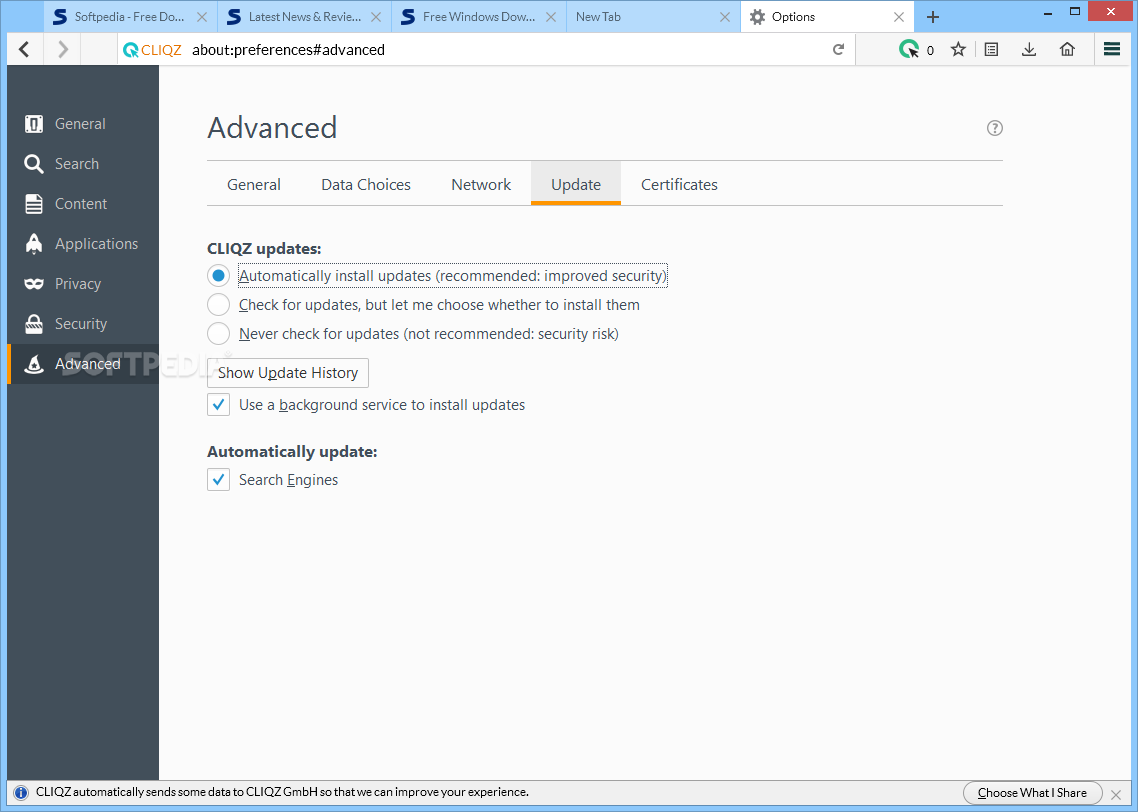This screenshot has height=812, width=1138.
Task: Click the forward navigation arrow
Action: pyautogui.click(x=63, y=49)
